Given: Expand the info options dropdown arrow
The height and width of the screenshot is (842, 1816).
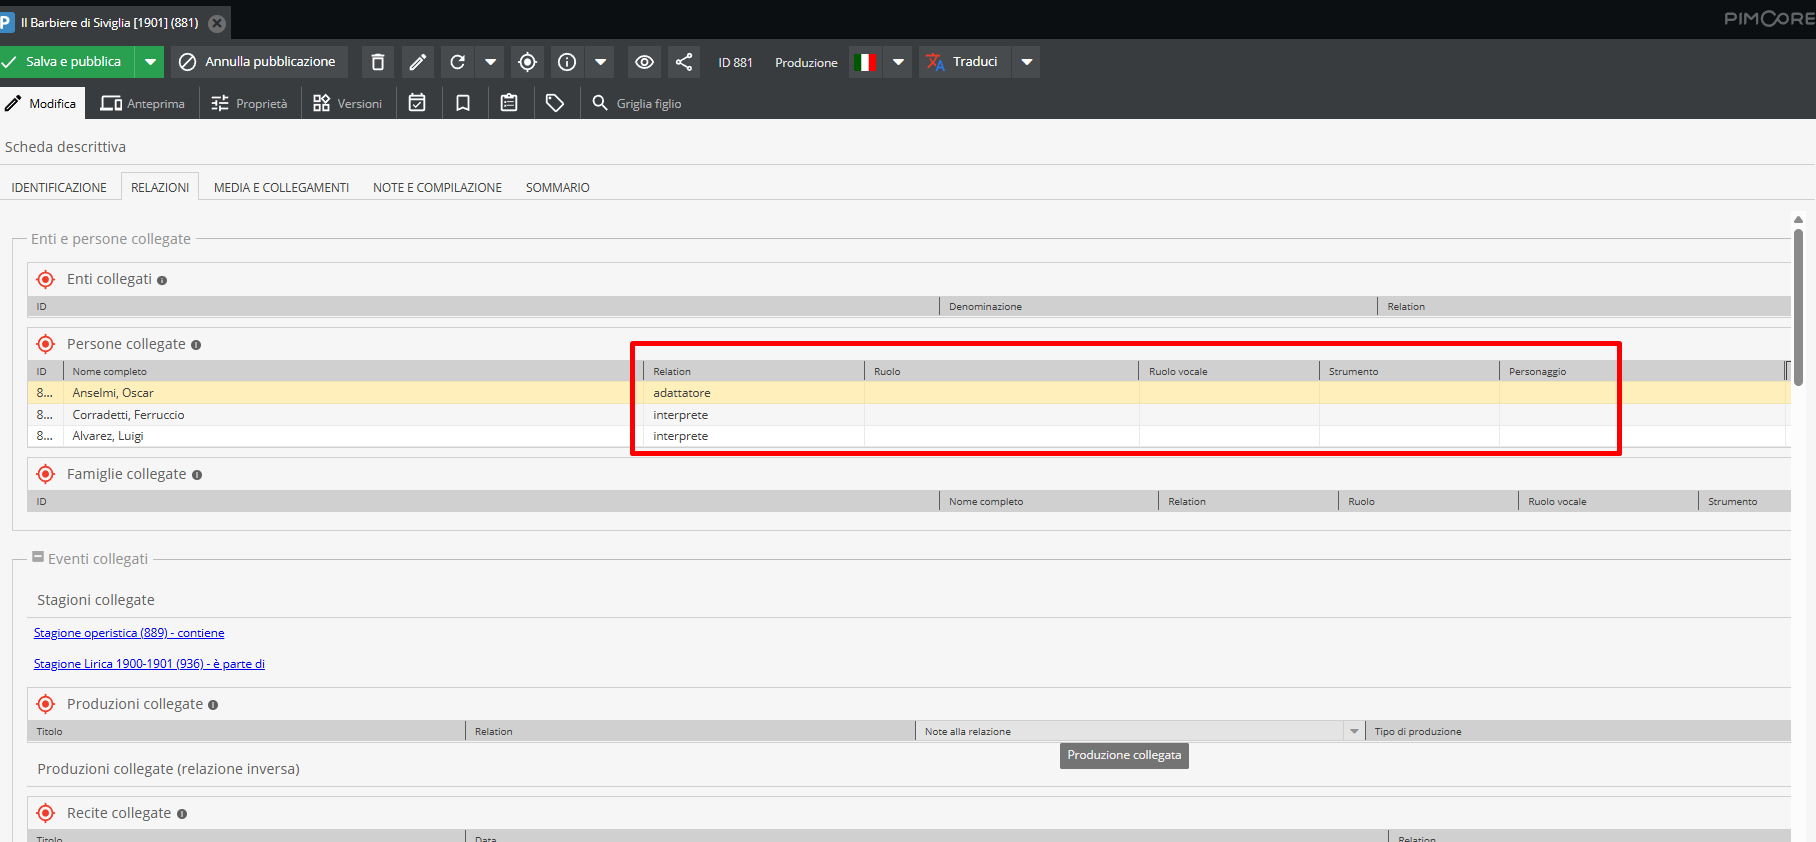Looking at the screenshot, I should click(x=600, y=62).
